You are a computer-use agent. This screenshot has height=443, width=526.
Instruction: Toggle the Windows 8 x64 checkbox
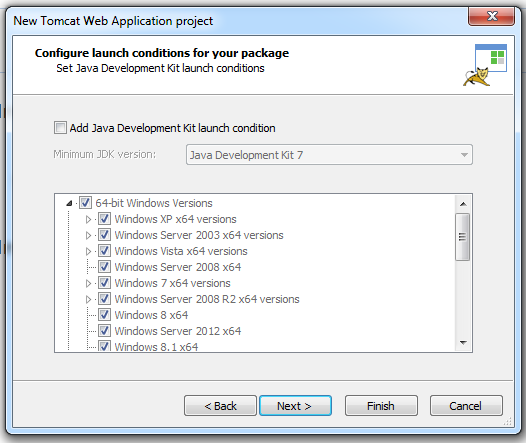tap(104, 315)
